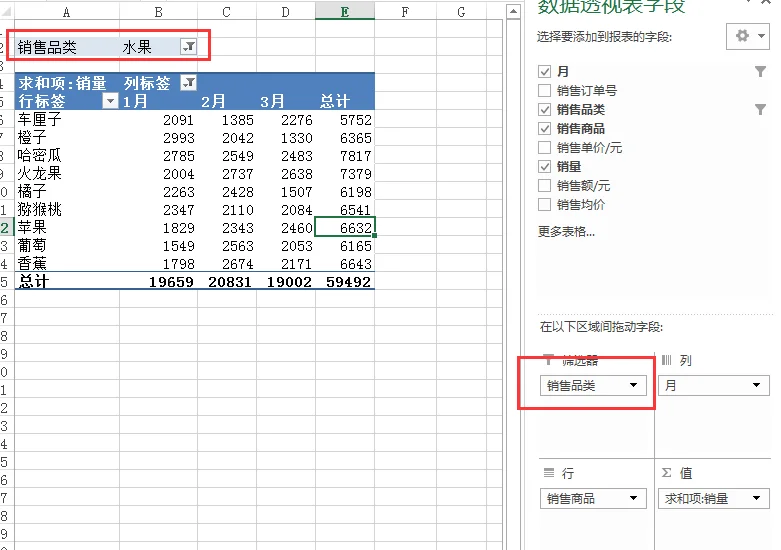Select the 水果 filter value cell
The image size is (781, 550).
point(158,47)
